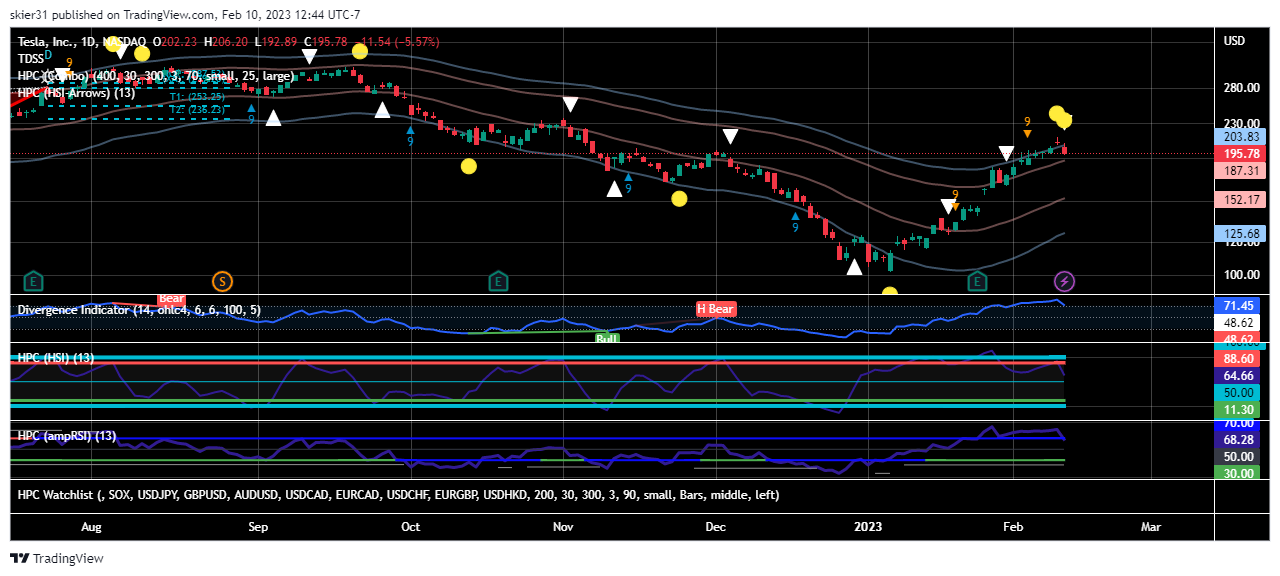
Task: Click the earnings E icon below mid-October candles
Action: (497, 281)
